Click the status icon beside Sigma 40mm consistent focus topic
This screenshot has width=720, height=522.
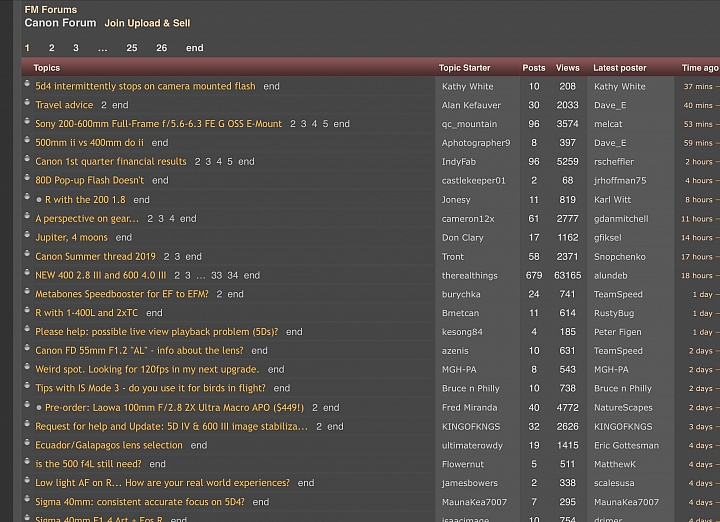click(x=27, y=499)
